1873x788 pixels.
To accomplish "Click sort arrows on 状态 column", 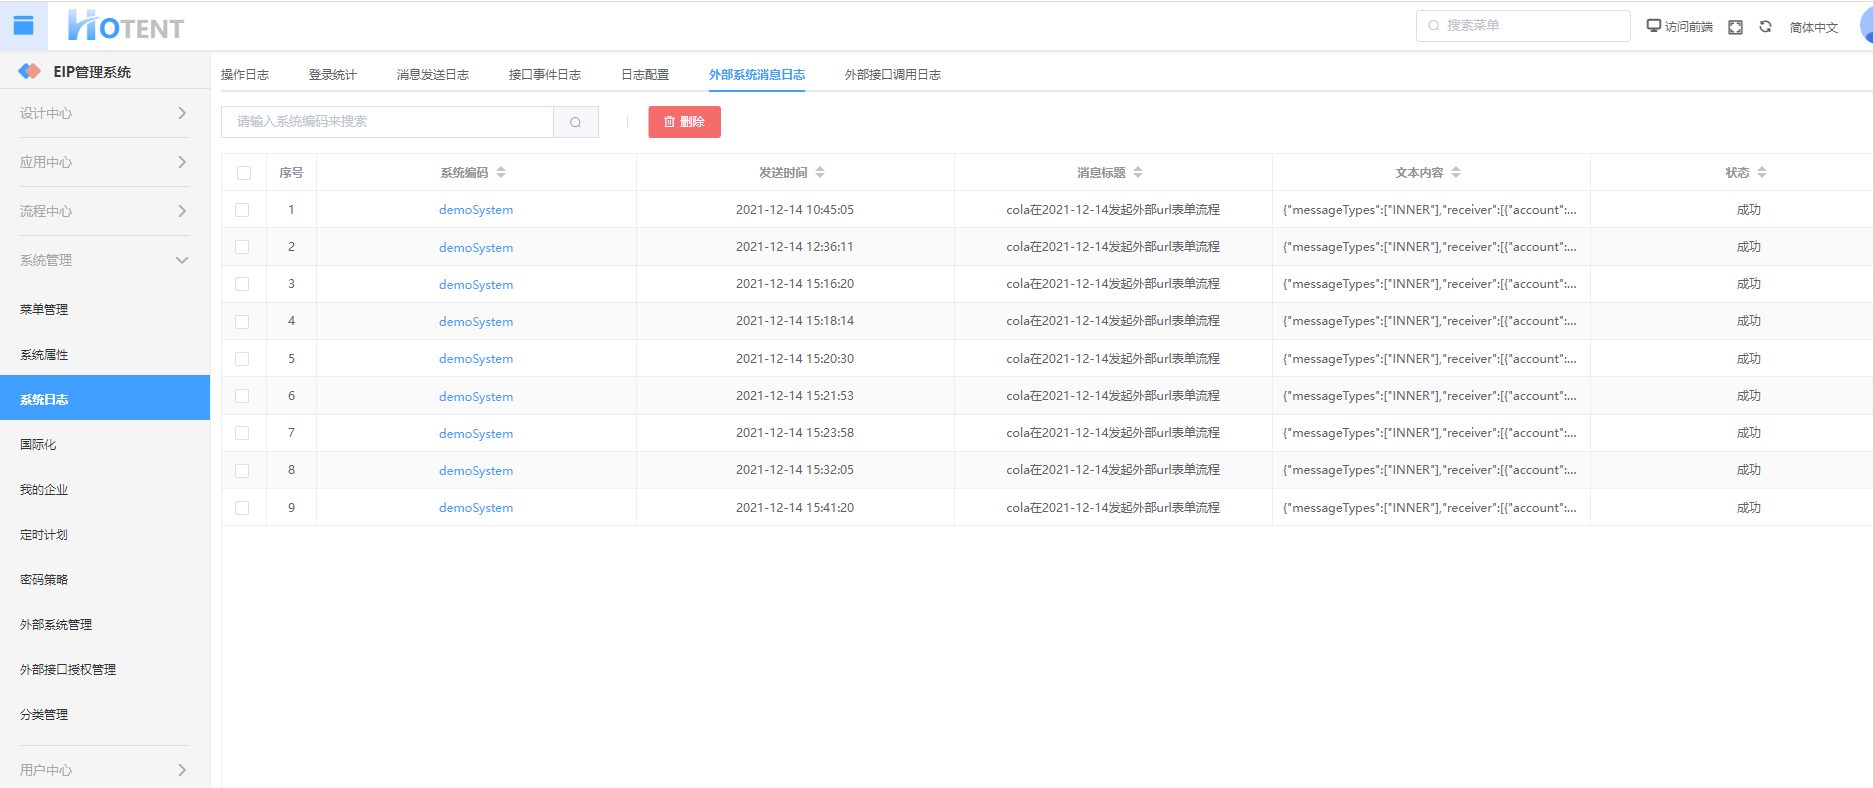I will (x=1762, y=173).
